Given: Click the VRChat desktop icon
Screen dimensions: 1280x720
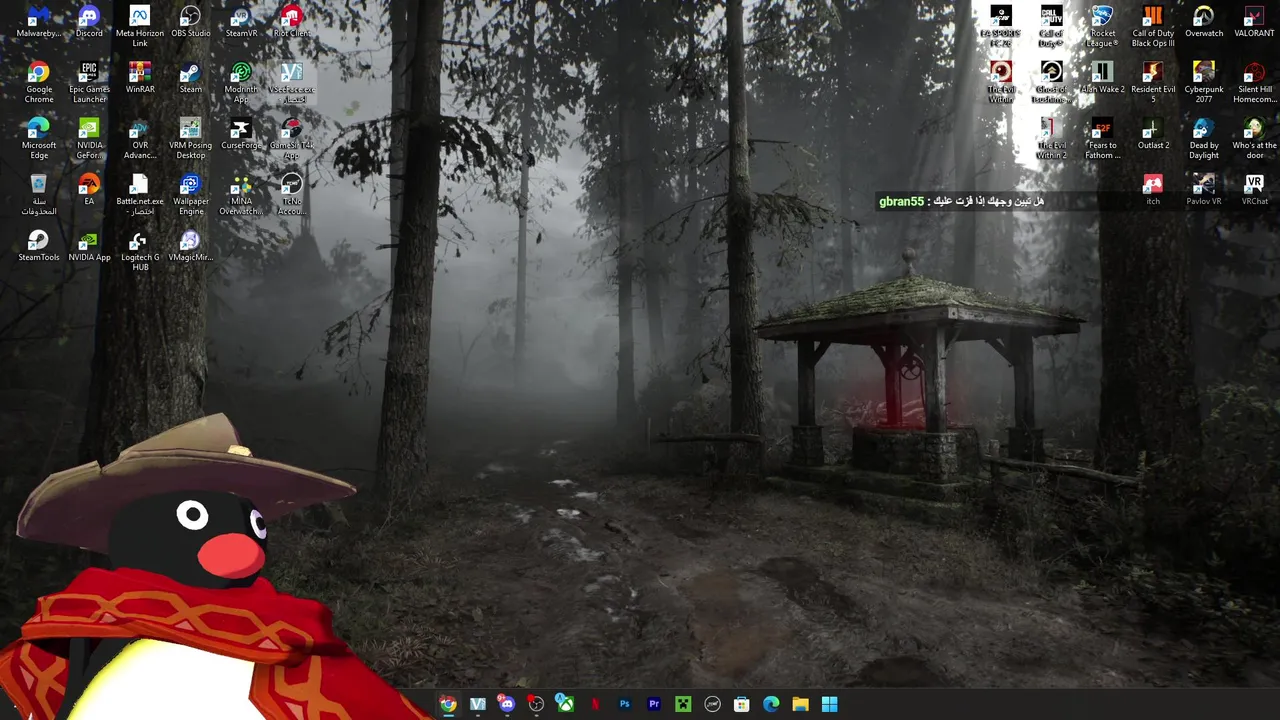Looking at the screenshot, I should (1254, 190).
